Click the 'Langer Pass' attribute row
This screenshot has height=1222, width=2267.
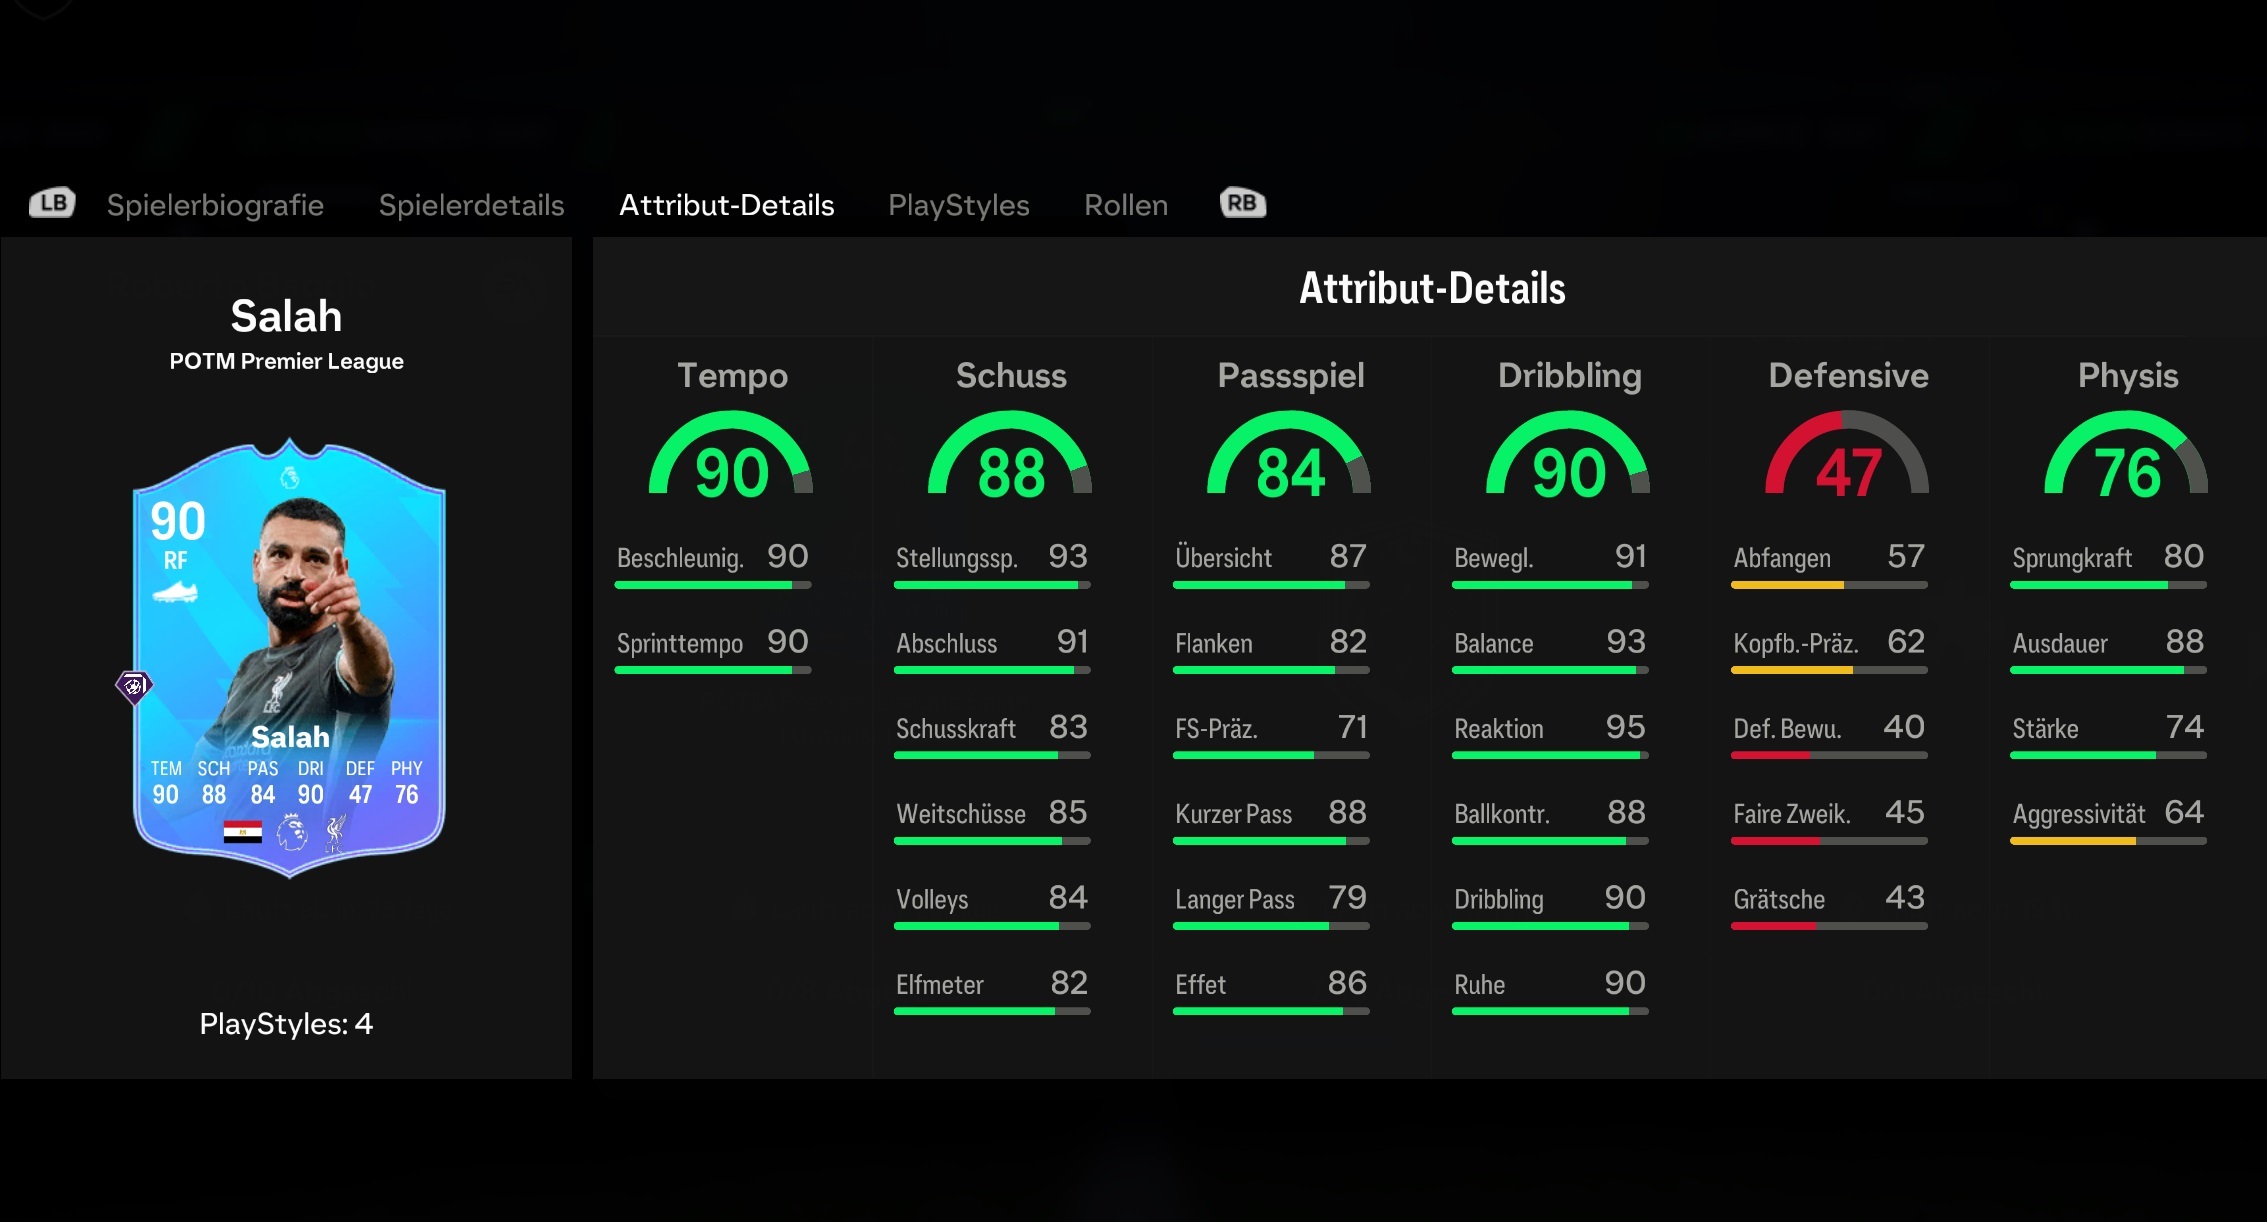1271,905
